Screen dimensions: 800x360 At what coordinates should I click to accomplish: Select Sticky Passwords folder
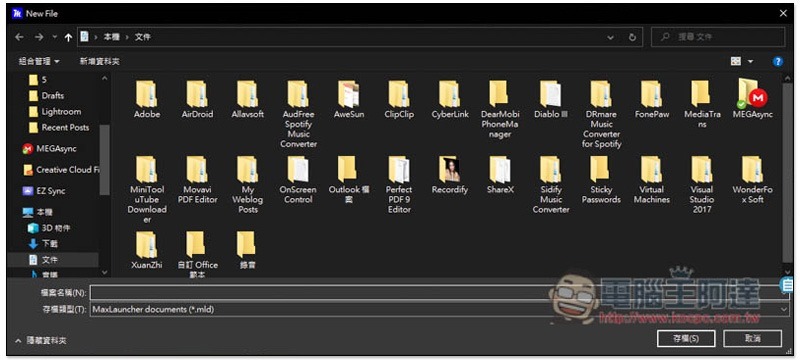pos(601,179)
